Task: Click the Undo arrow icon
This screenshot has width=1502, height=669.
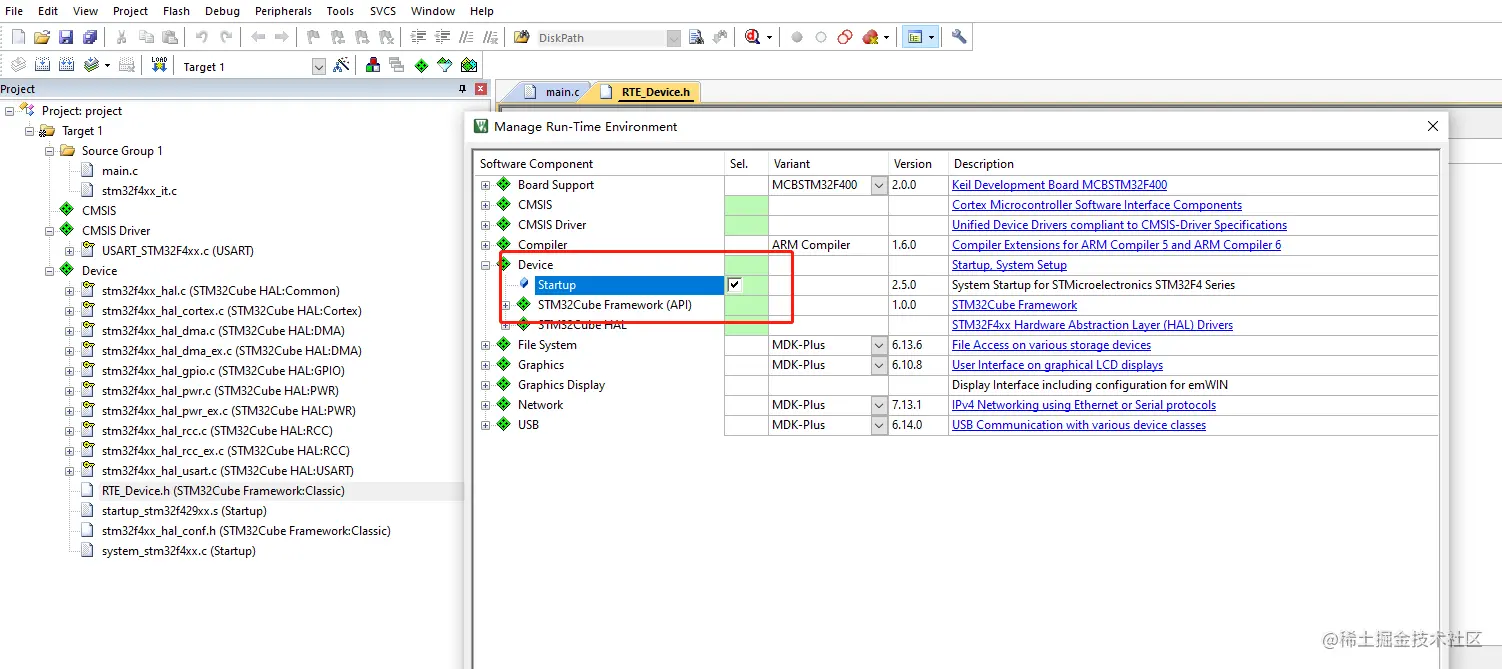Action: (202, 37)
